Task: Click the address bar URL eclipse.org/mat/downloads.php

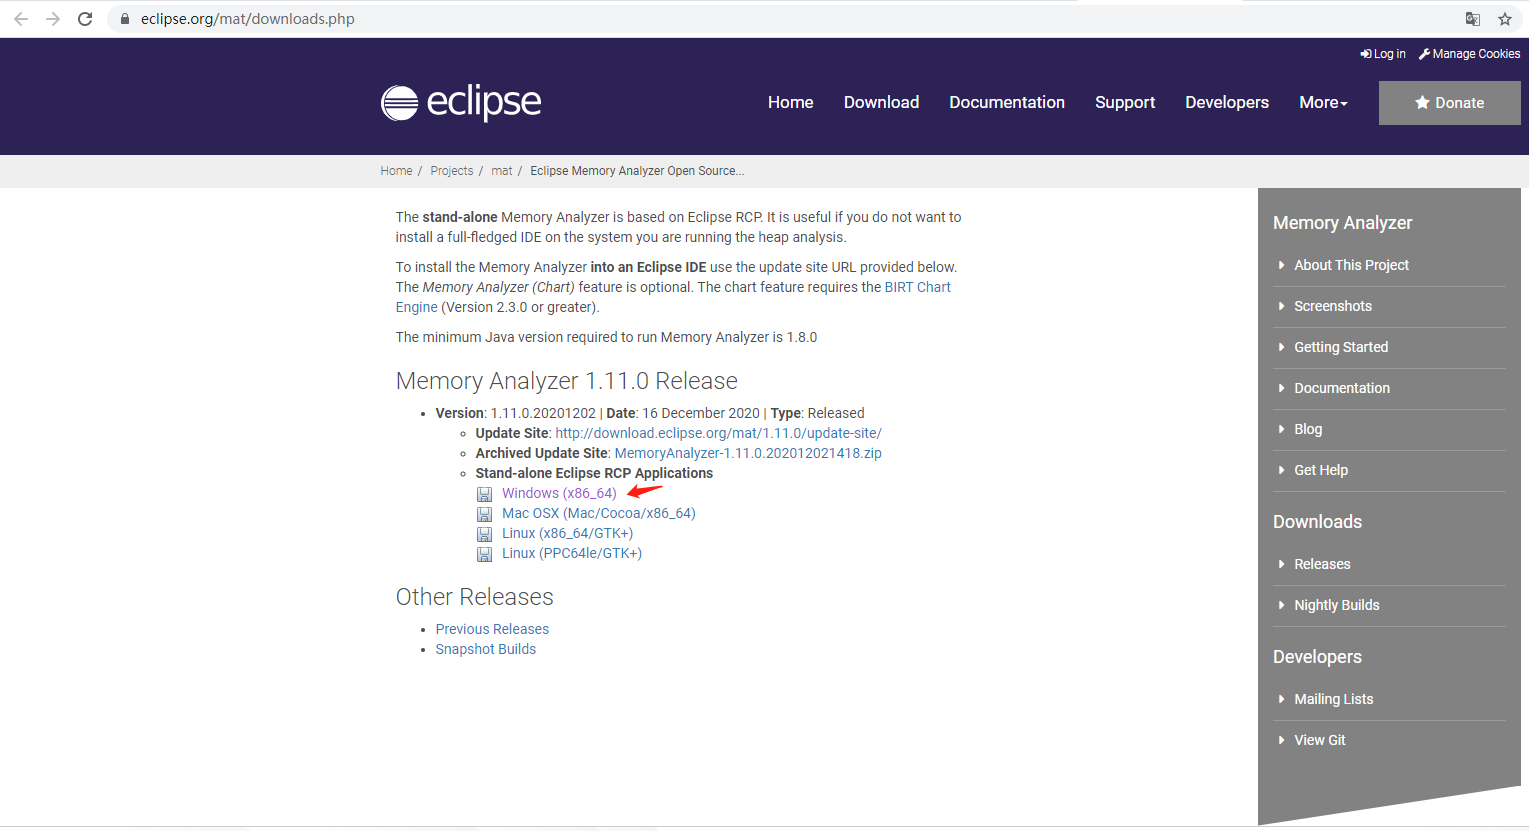Action: [x=248, y=19]
